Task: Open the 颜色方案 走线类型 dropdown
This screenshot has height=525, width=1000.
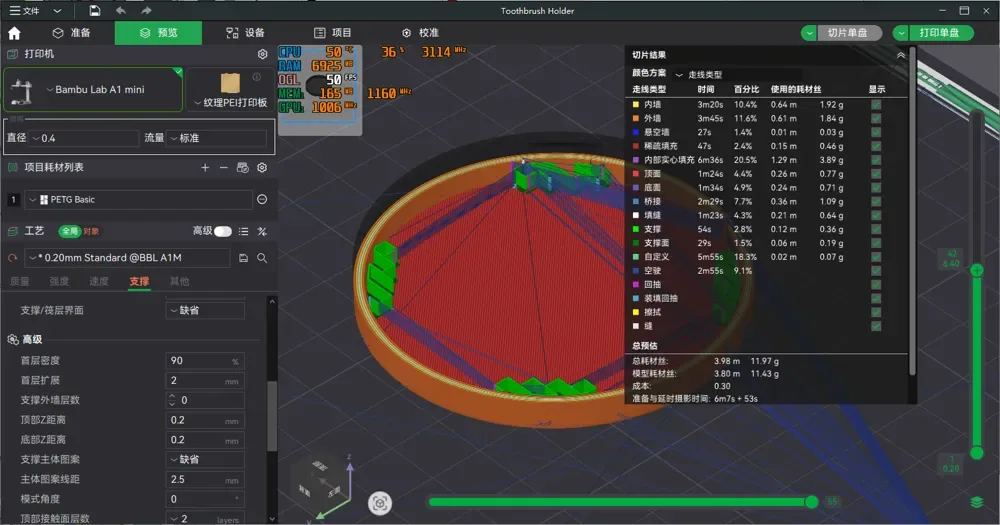Action: (x=737, y=75)
